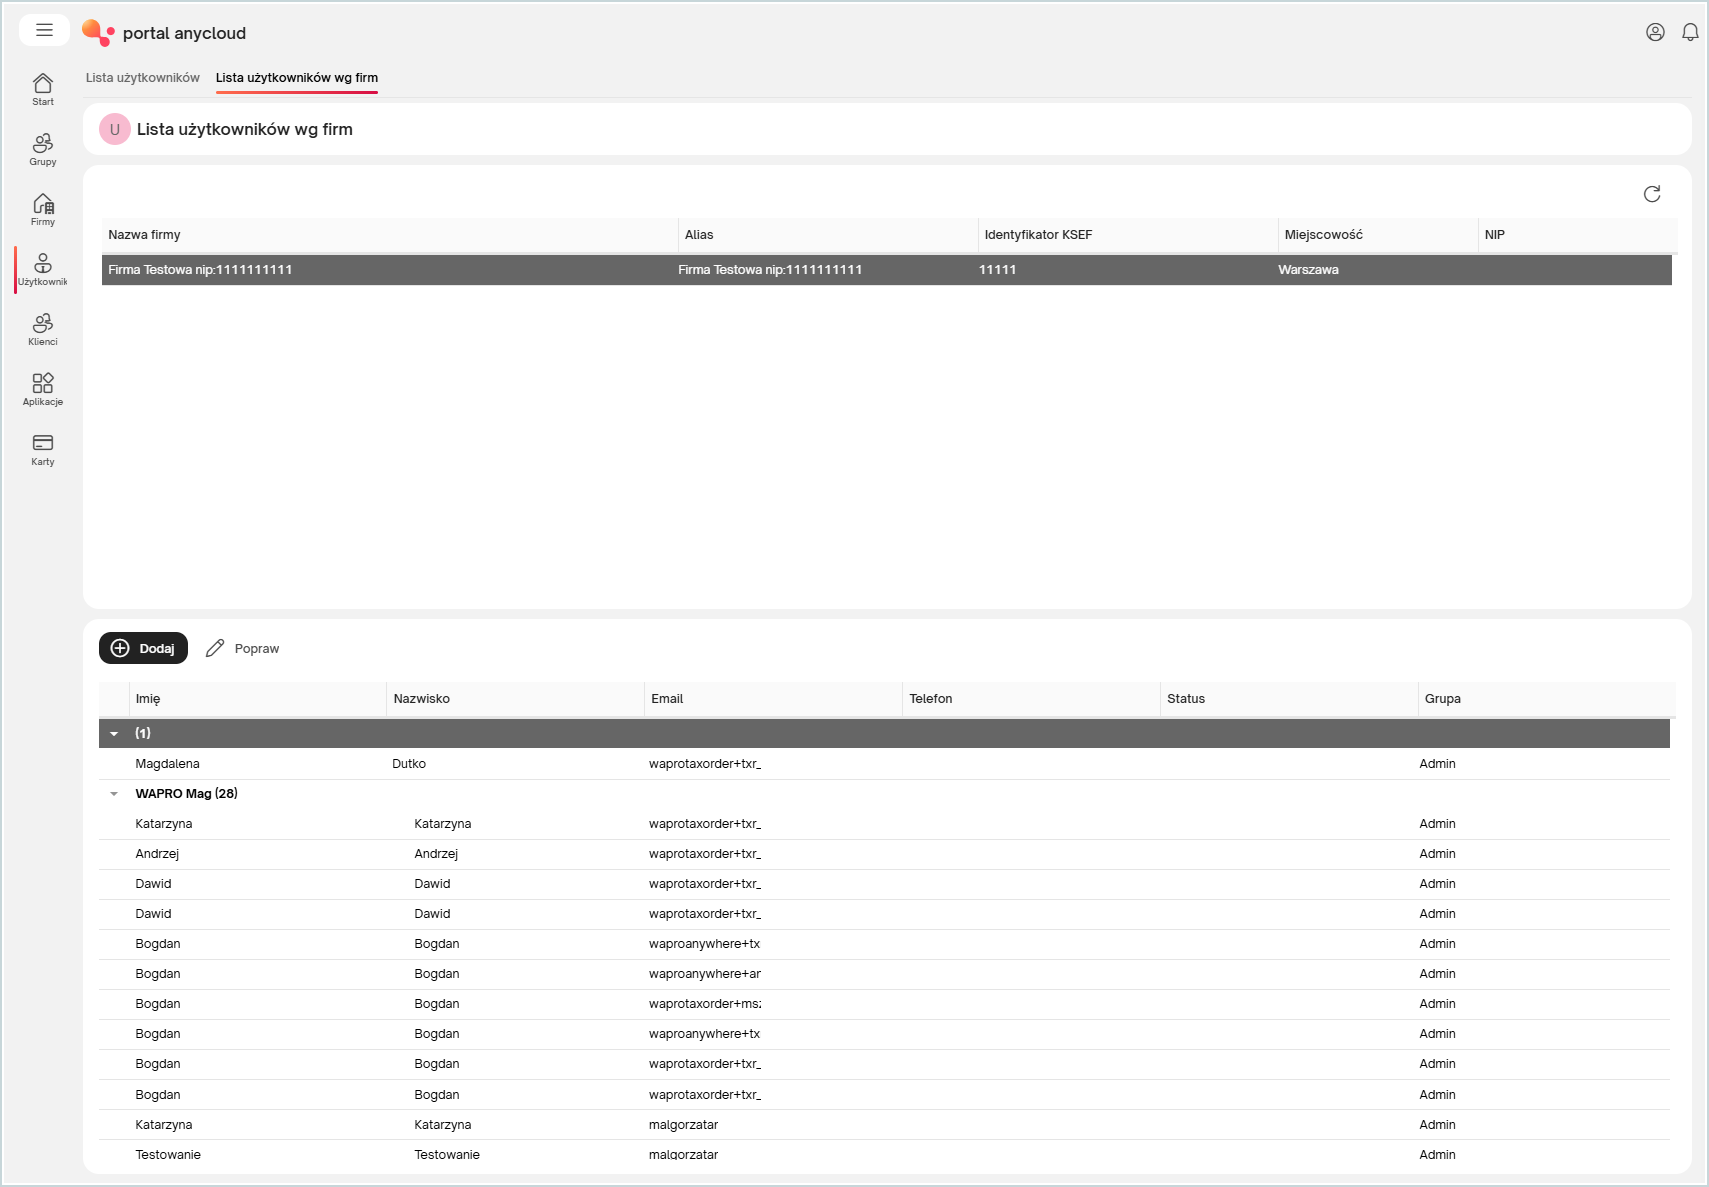The width and height of the screenshot is (1709, 1187).
Task: Sort by Alias column header
Action: pos(828,235)
